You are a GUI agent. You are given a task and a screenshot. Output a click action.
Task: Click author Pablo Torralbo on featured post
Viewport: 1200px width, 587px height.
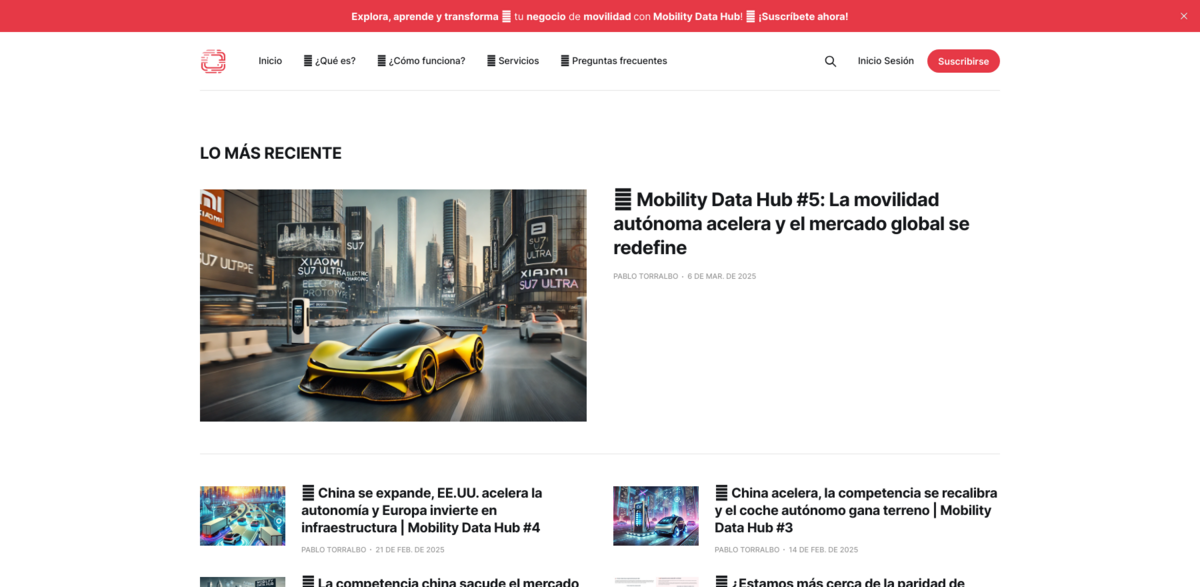645,276
